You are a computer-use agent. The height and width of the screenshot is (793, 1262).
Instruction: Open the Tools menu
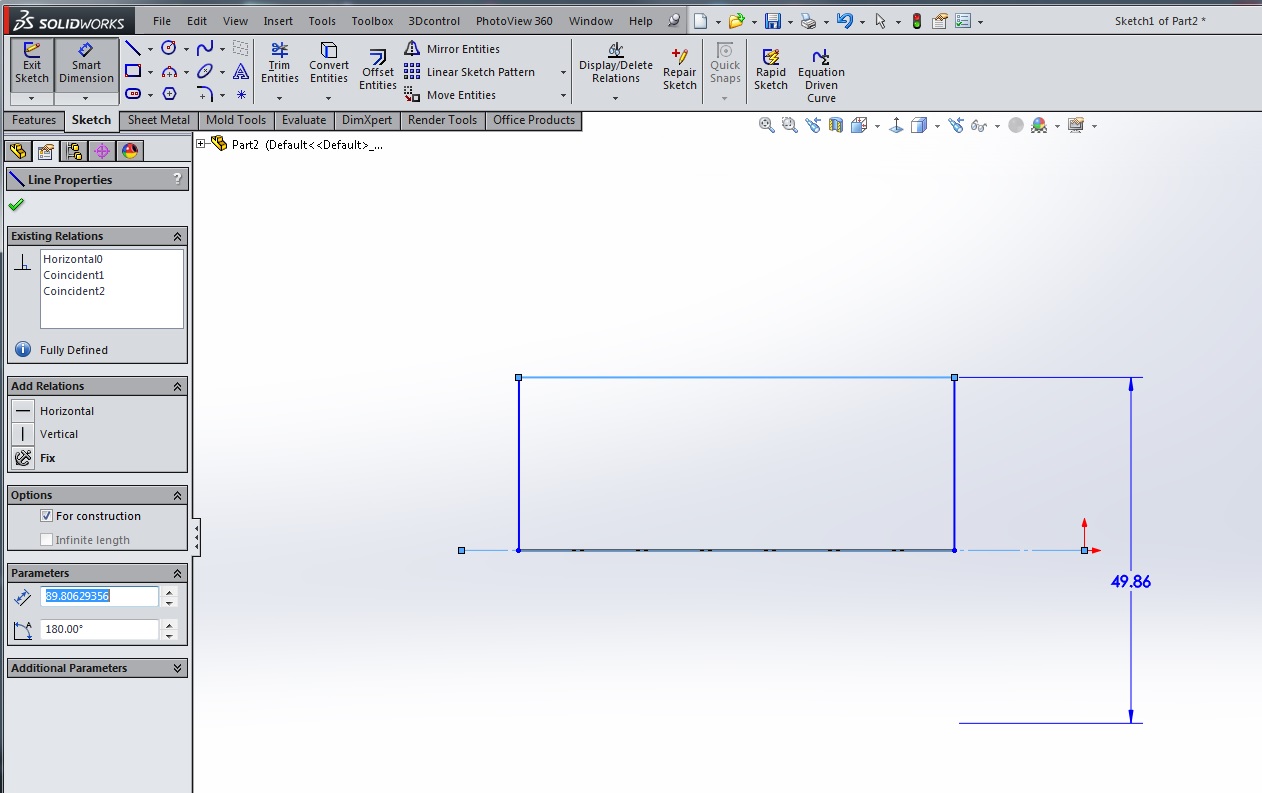click(321, 20)
